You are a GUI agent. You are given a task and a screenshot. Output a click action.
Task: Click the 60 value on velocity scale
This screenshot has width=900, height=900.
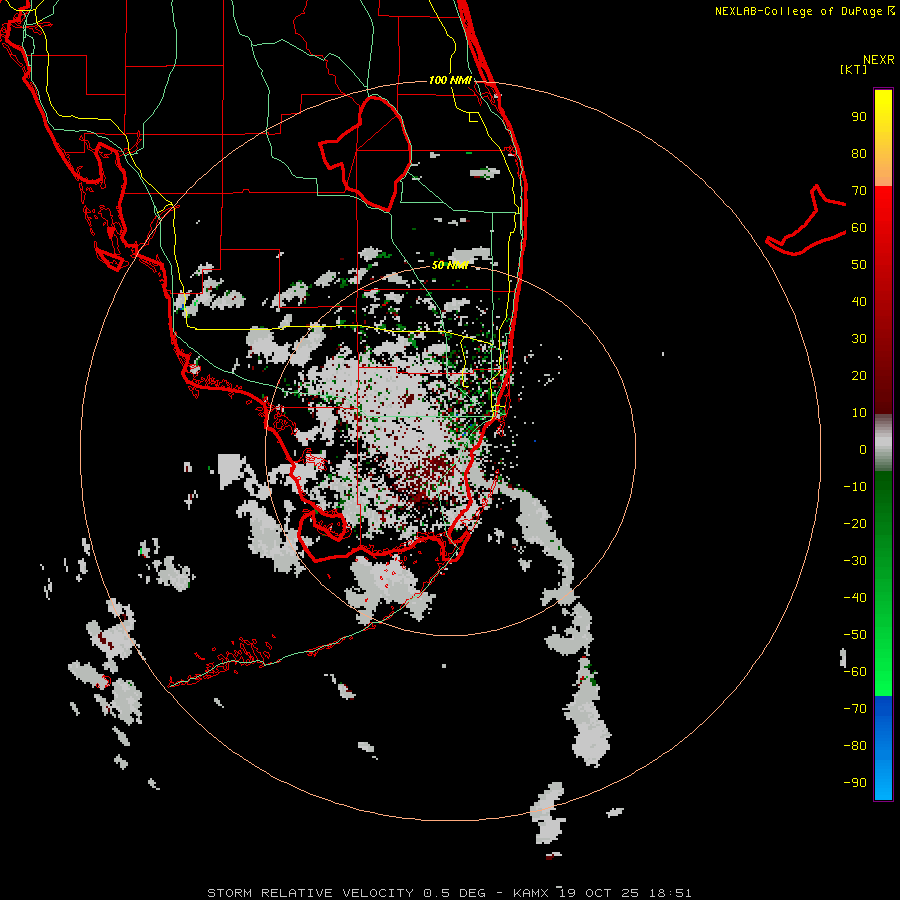[x=859, y=227]
